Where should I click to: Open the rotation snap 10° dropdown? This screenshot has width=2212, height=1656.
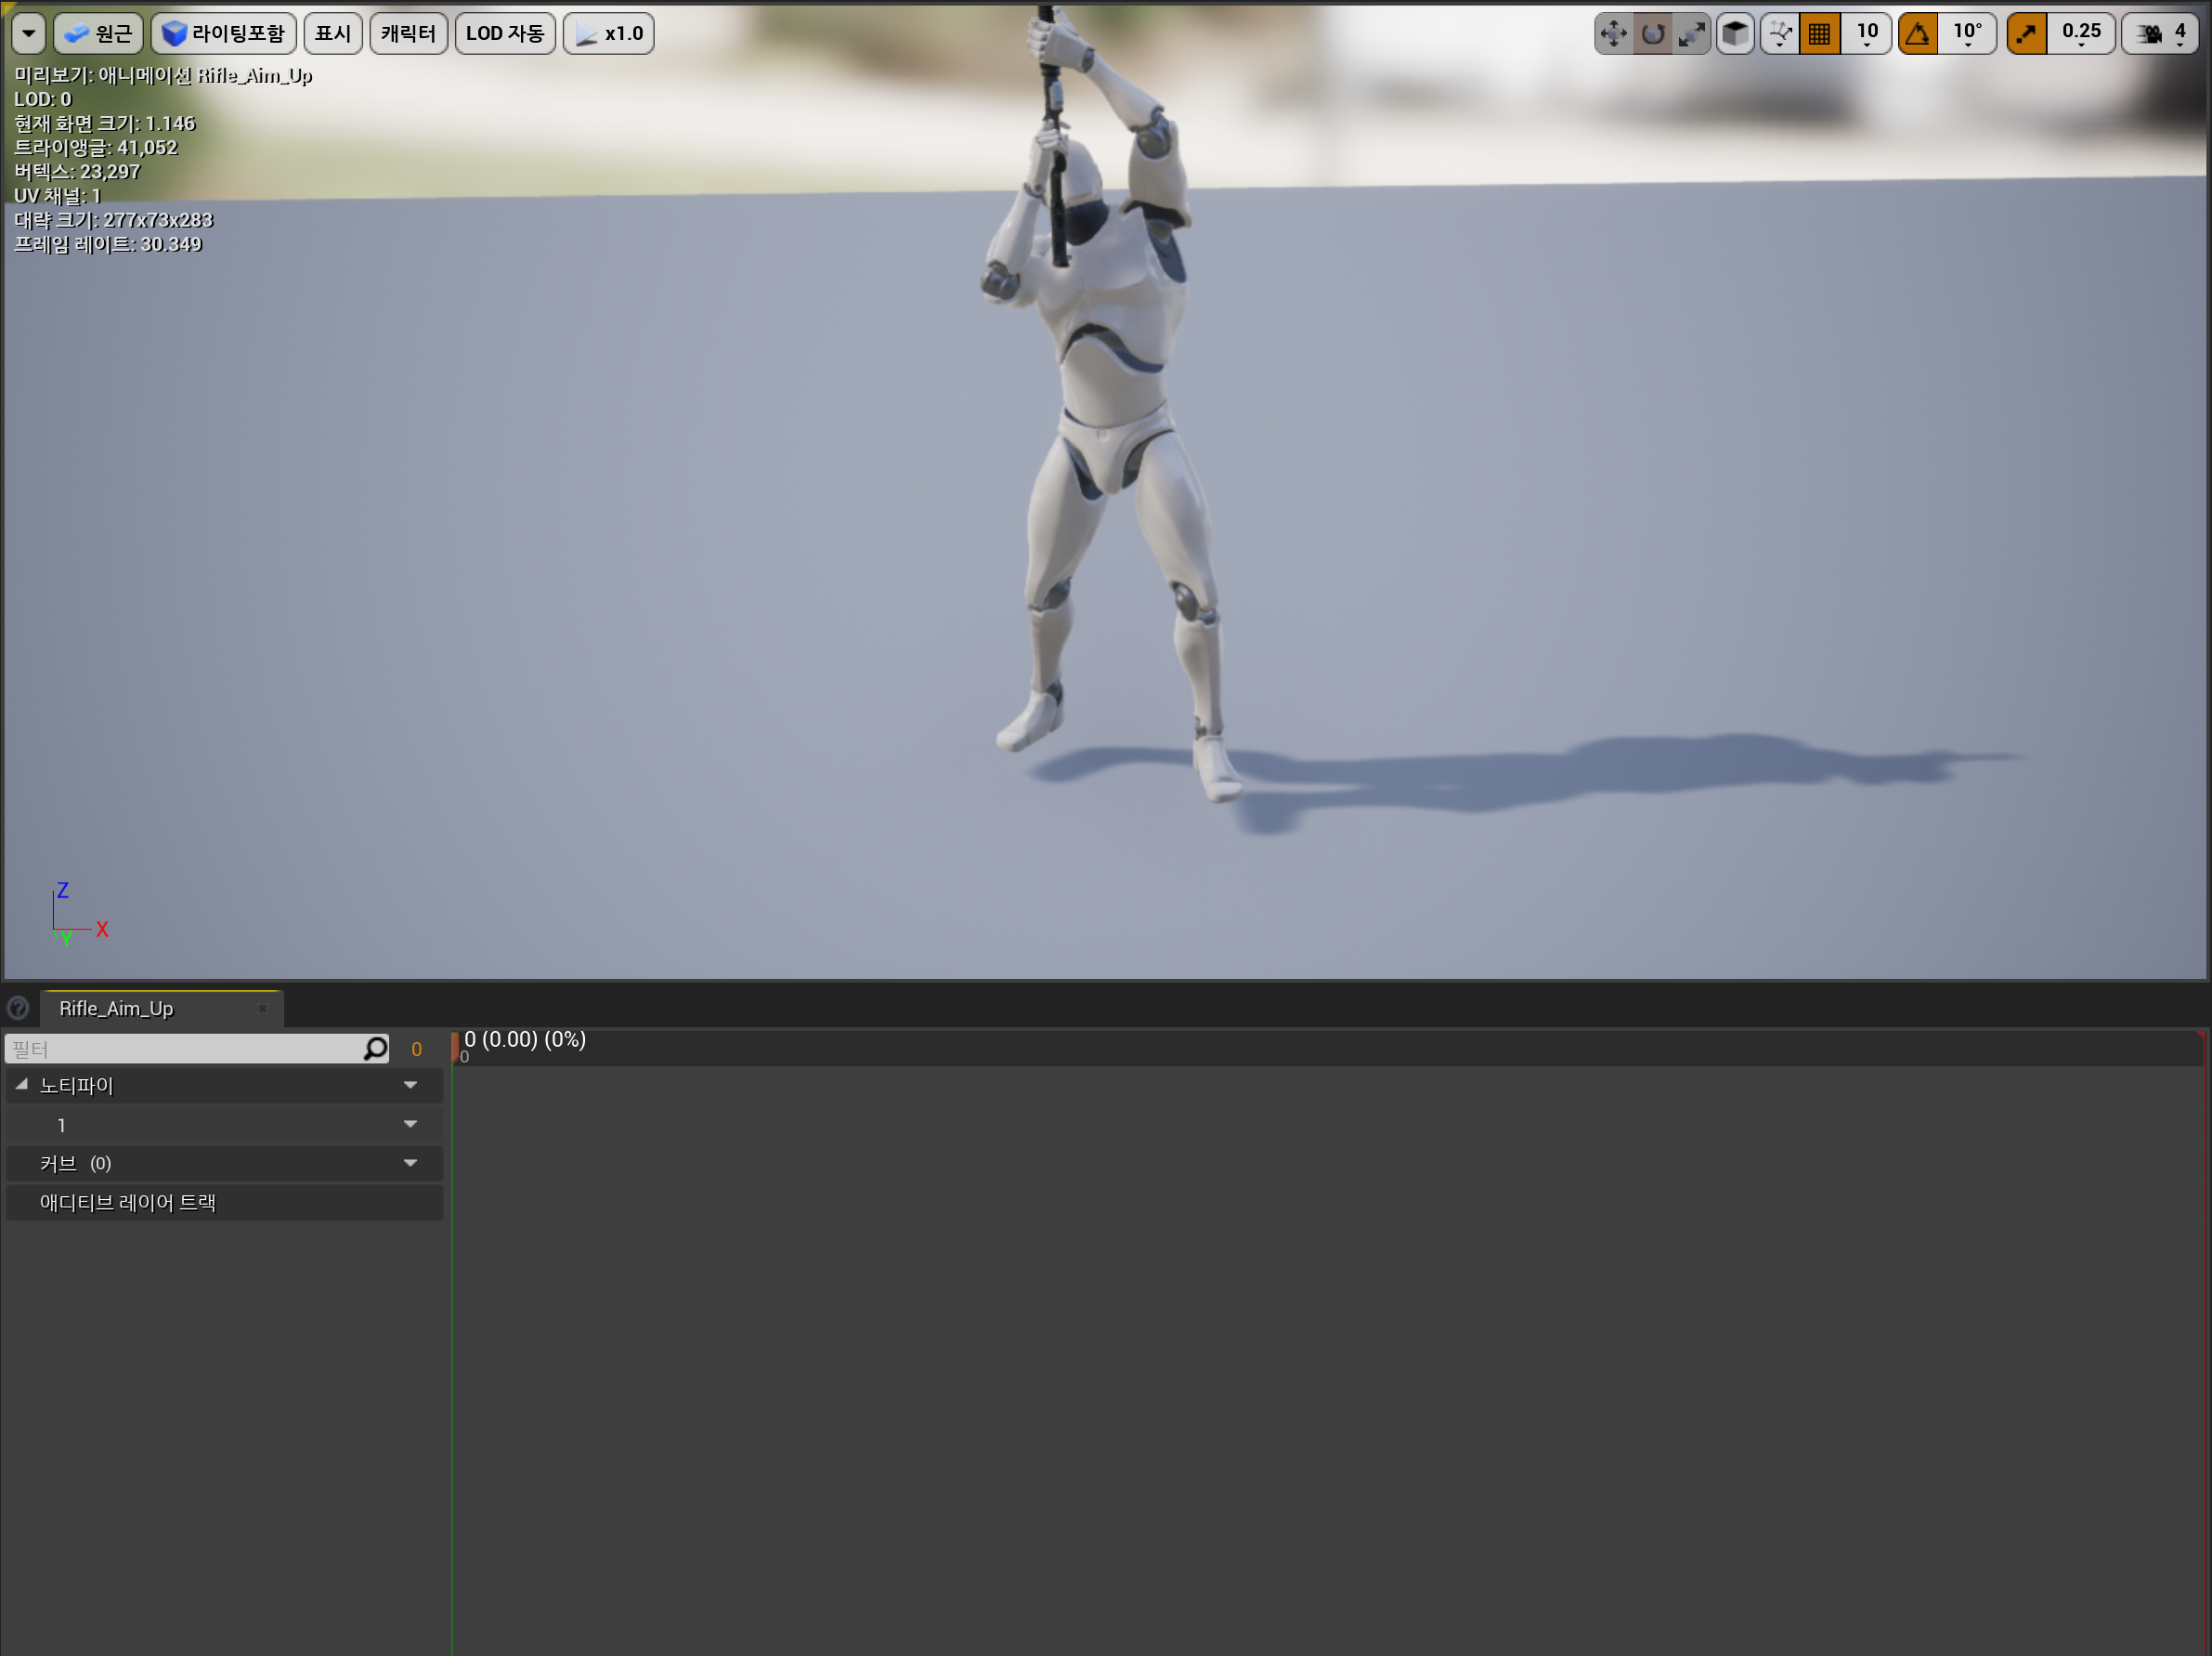pos(1967,33)
